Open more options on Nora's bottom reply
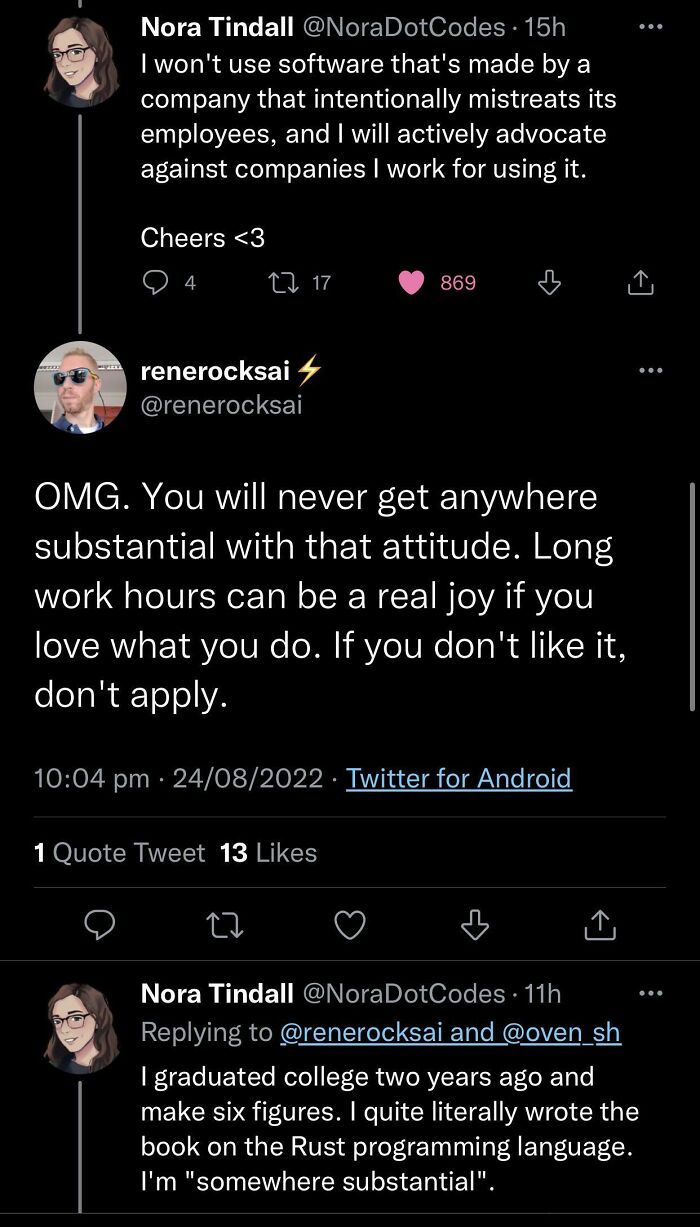Screen dimensions: 700x1227 (650, 993)
